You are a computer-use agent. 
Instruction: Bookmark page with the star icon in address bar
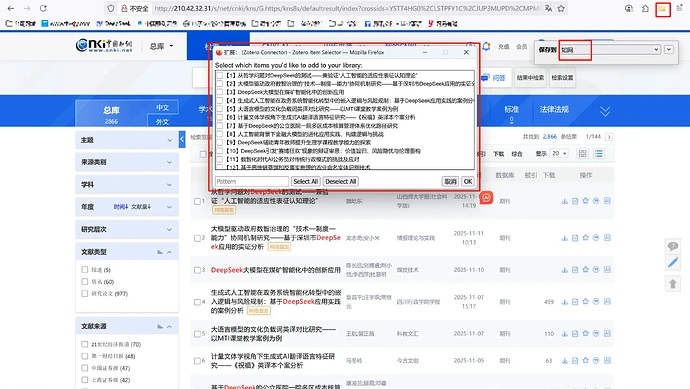click(561, 8)
